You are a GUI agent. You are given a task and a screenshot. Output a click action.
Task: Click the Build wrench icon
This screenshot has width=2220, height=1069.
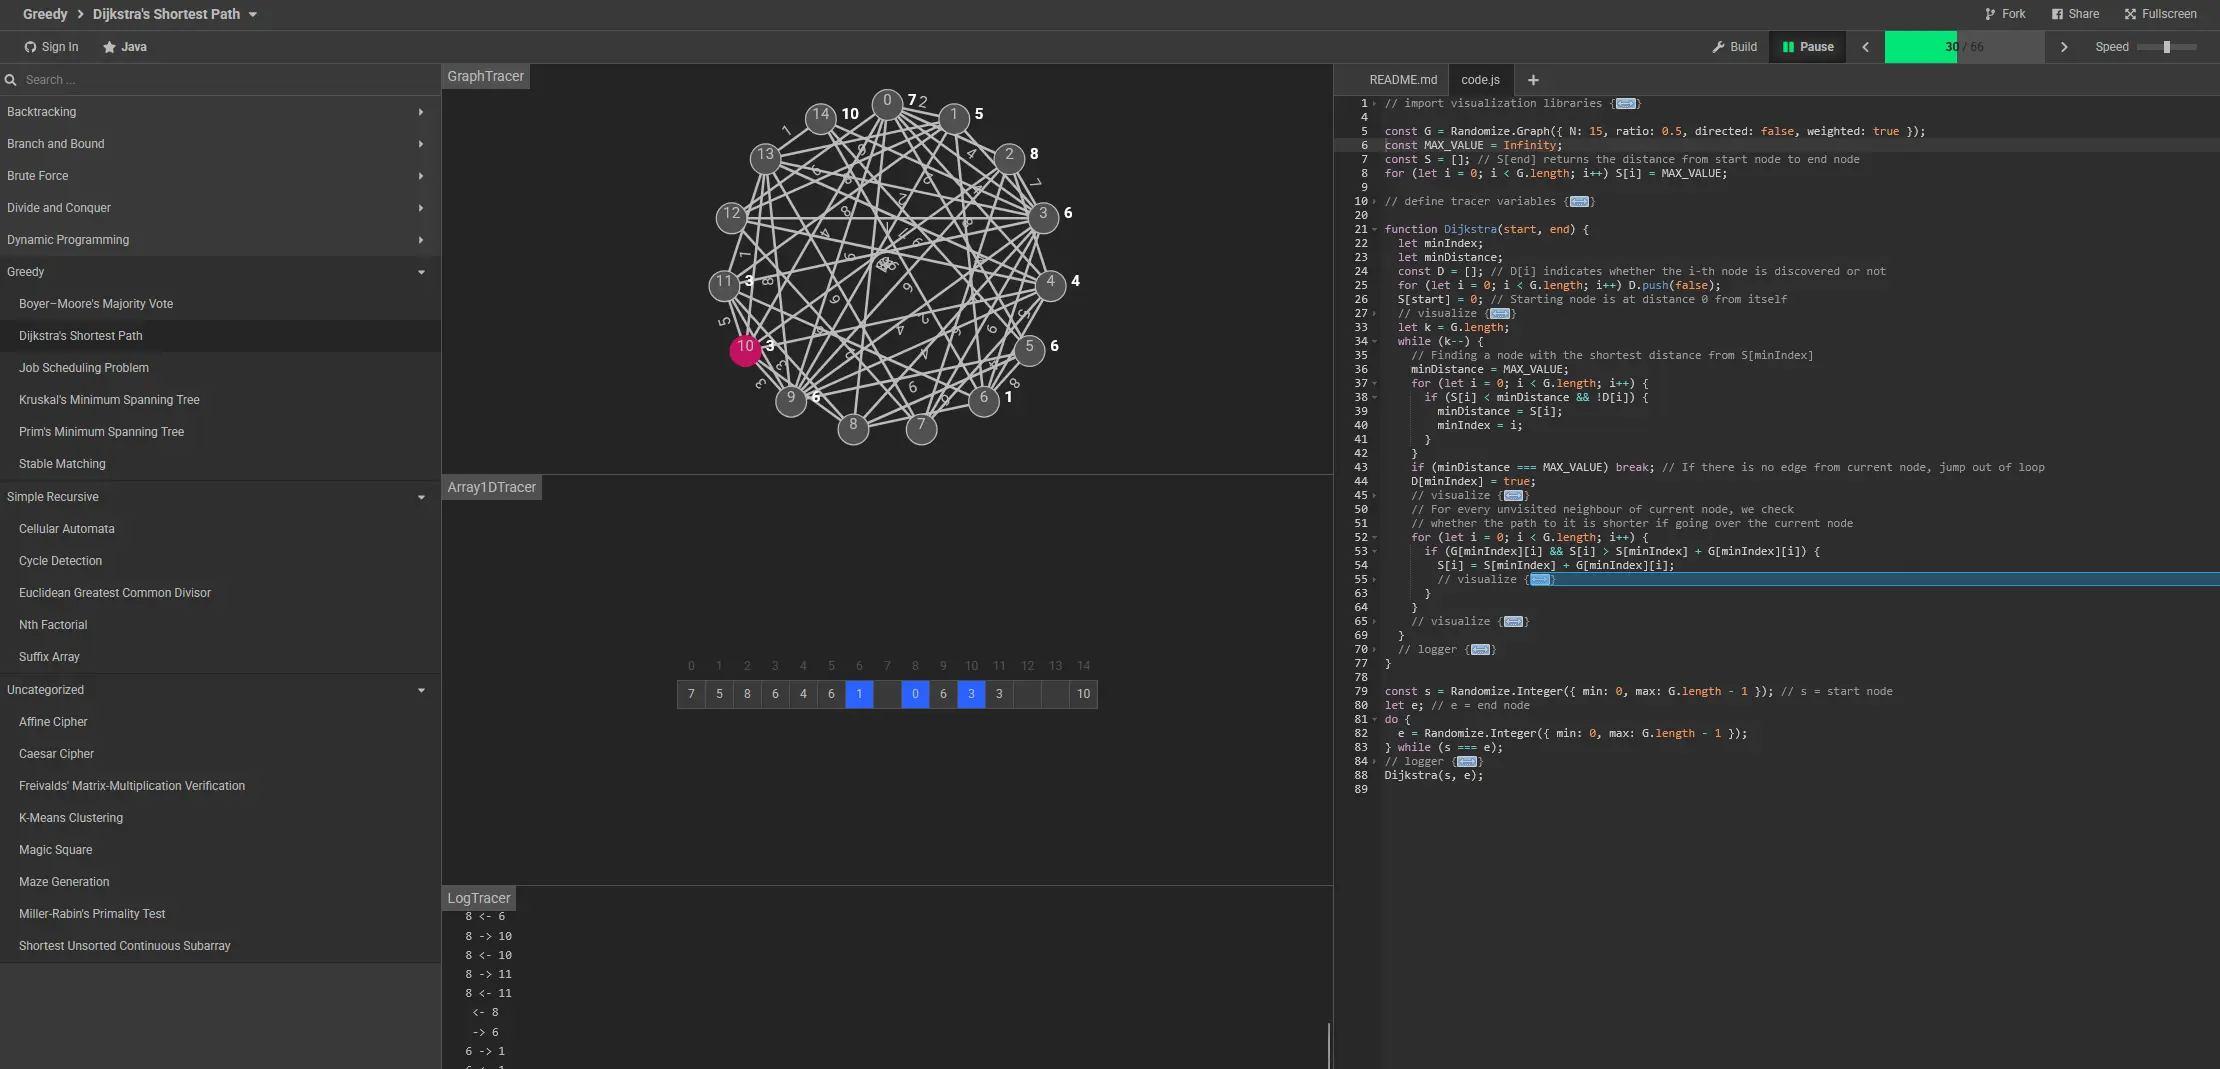tap(1718, 47)
